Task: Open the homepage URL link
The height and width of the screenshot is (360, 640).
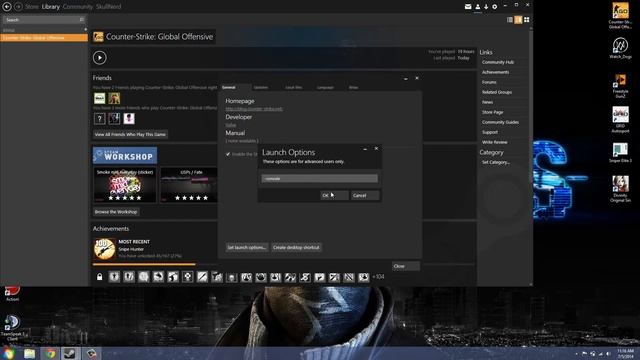Action: (254, 109)
